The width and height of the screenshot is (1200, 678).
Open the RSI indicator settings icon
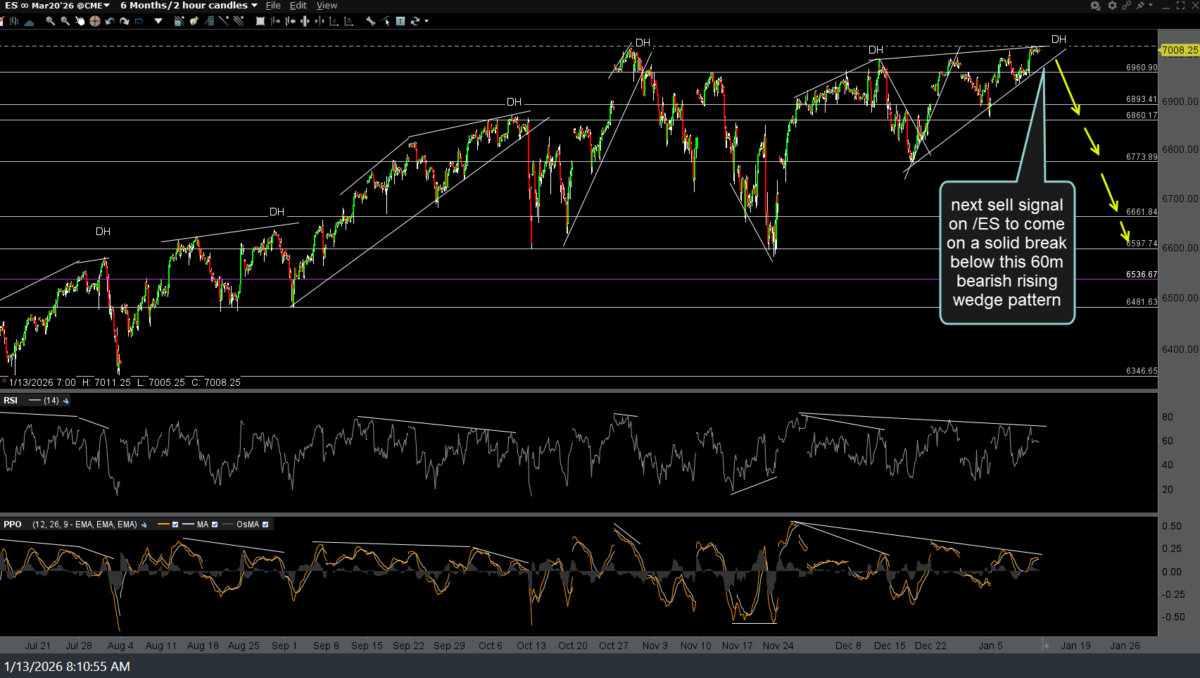click(66, 400)
